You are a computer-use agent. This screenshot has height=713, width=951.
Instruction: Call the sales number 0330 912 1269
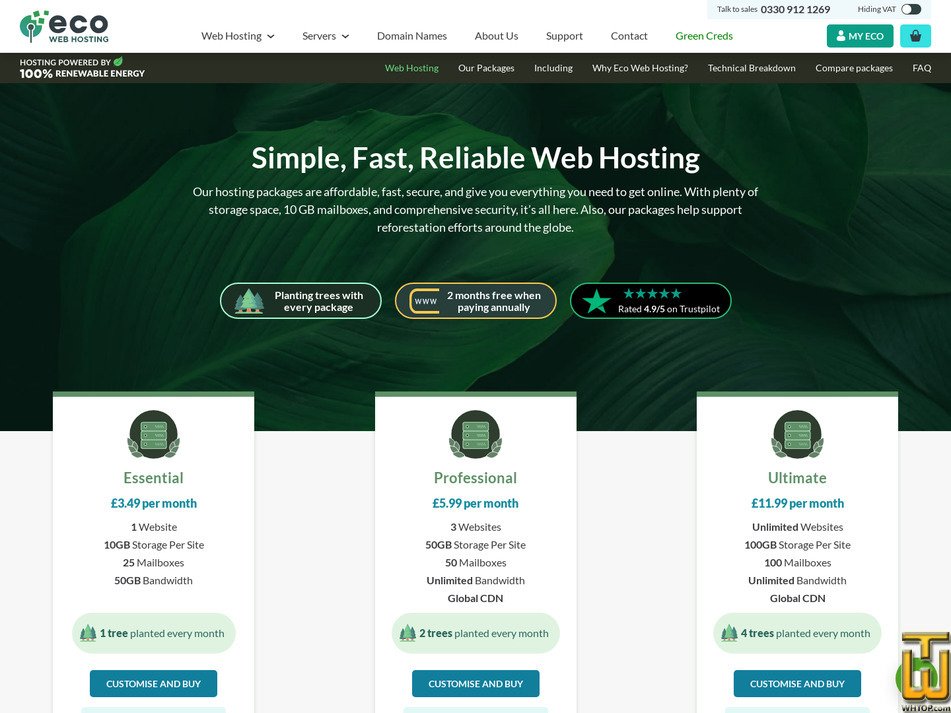796,9
